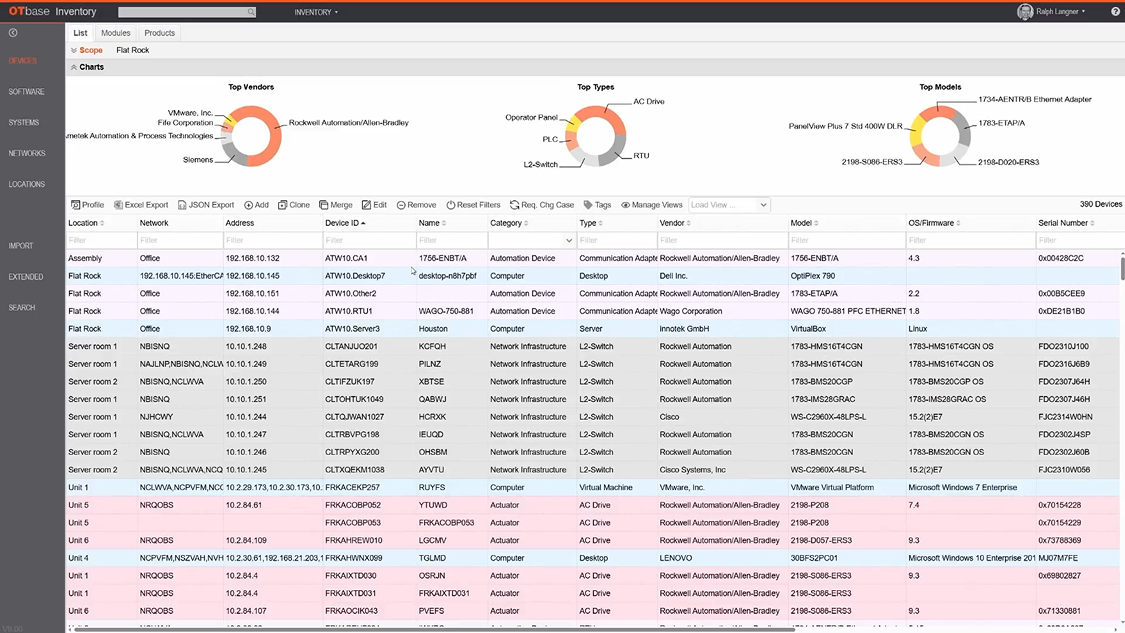Open the help question mark icon
Viewport: 1125px width, 633px height.
coord(1116,11)
